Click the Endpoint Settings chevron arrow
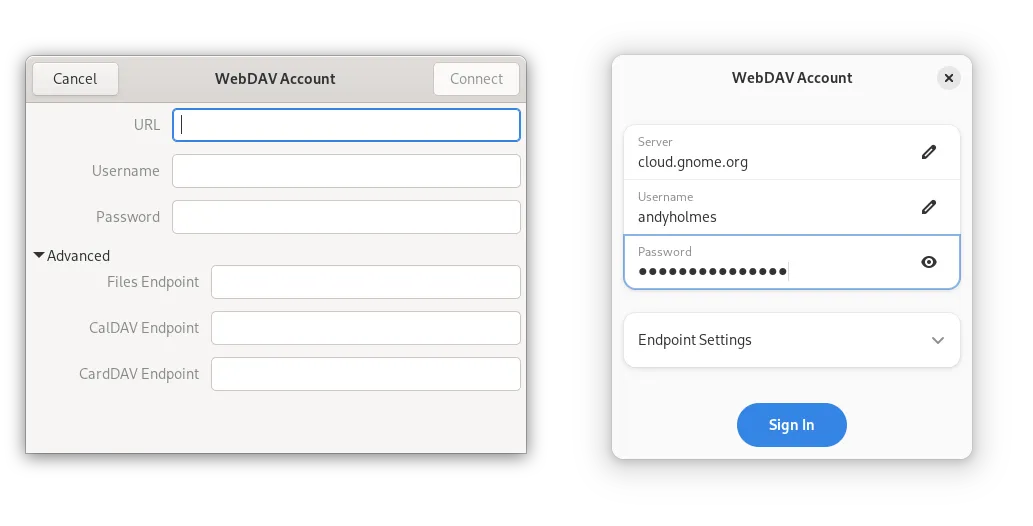The height and width of the screenshot is (526, 1033). [937, 340]
